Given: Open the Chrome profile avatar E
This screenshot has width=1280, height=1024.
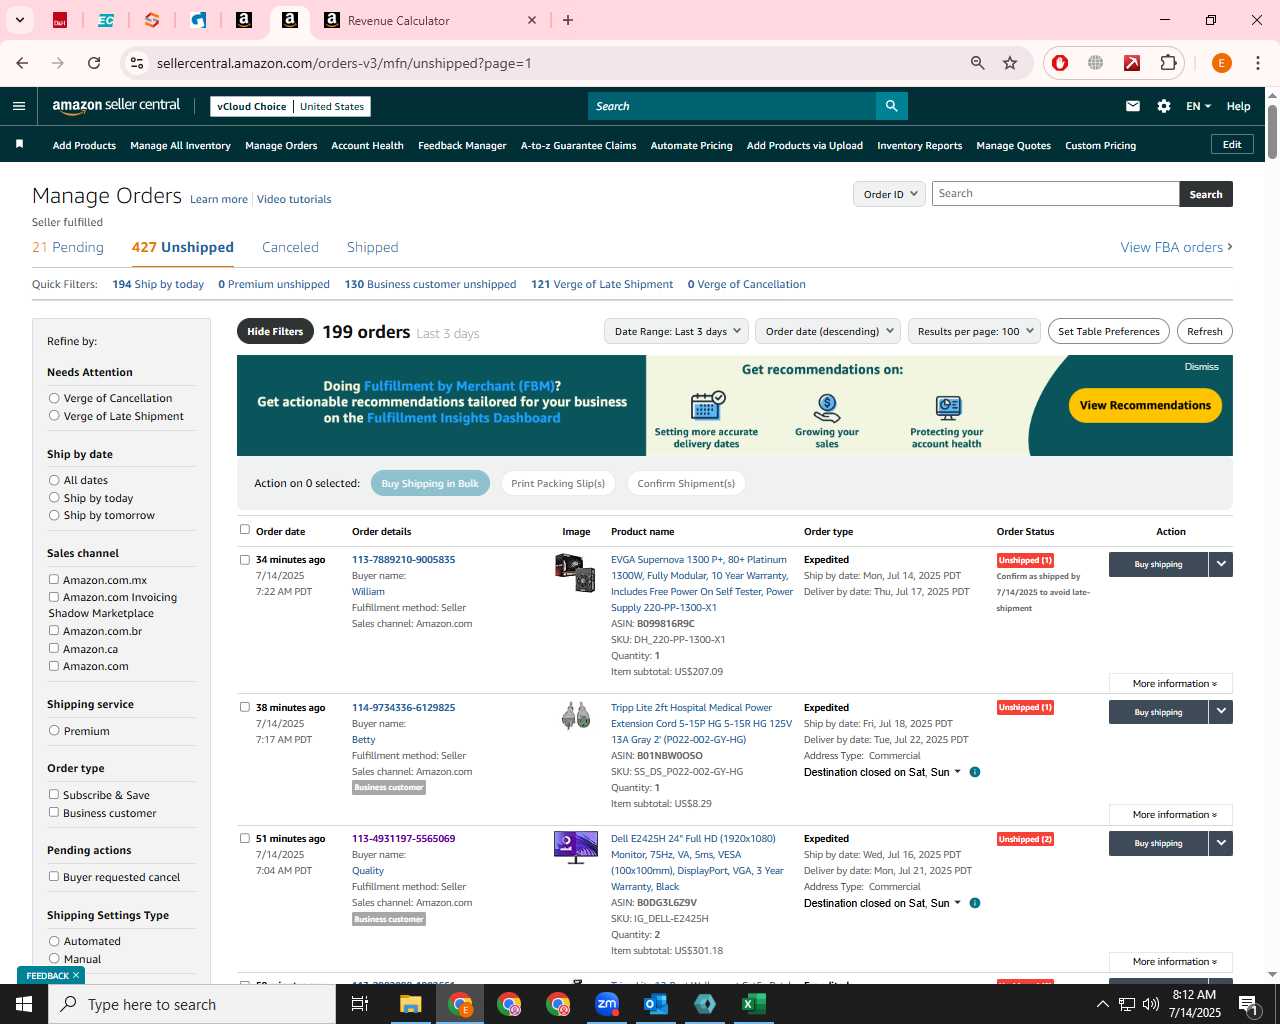Looking at the screenshot, I should tap(1221, 63).
